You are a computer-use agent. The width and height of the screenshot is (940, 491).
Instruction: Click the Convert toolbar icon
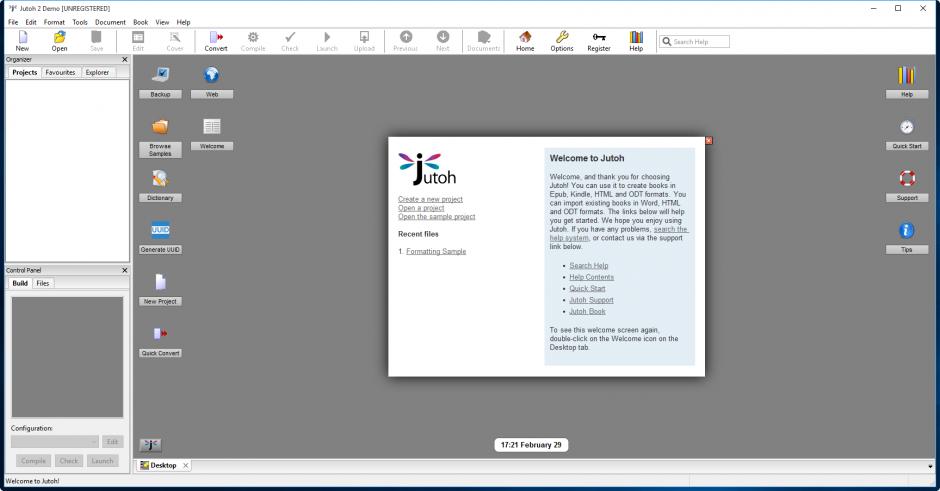point(216,41)
